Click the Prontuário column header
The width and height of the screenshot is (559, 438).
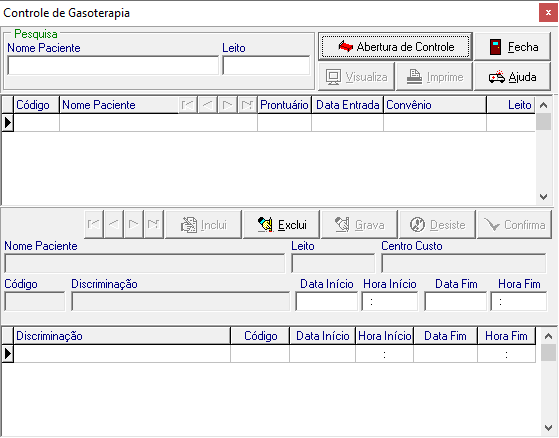pyautogui.click(x=284, y=105)
